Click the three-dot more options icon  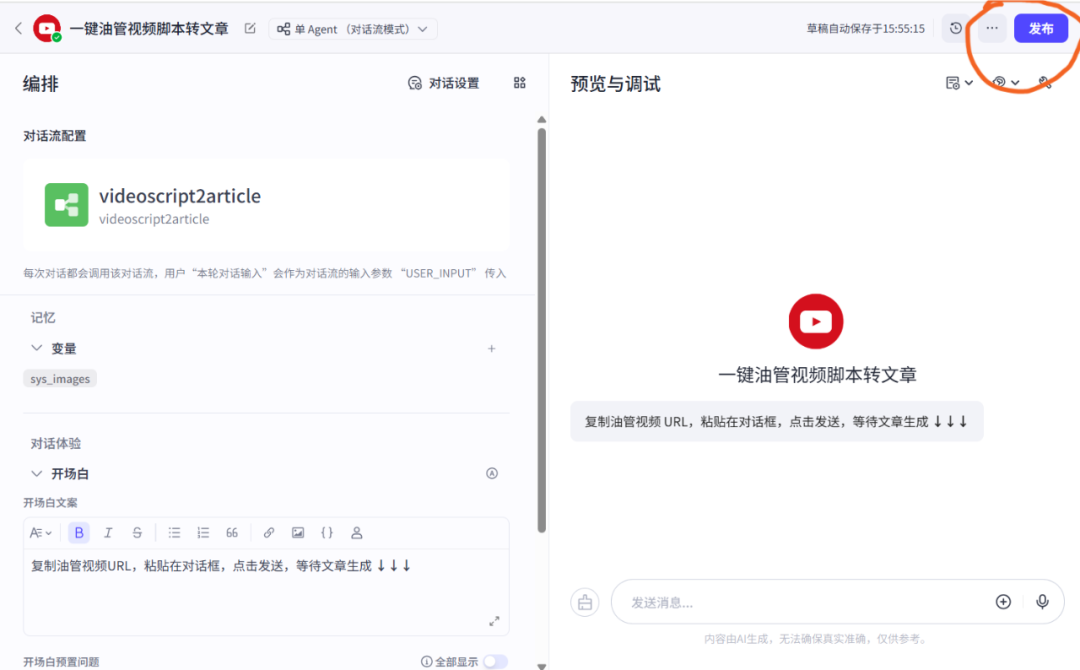coord(991,28)
